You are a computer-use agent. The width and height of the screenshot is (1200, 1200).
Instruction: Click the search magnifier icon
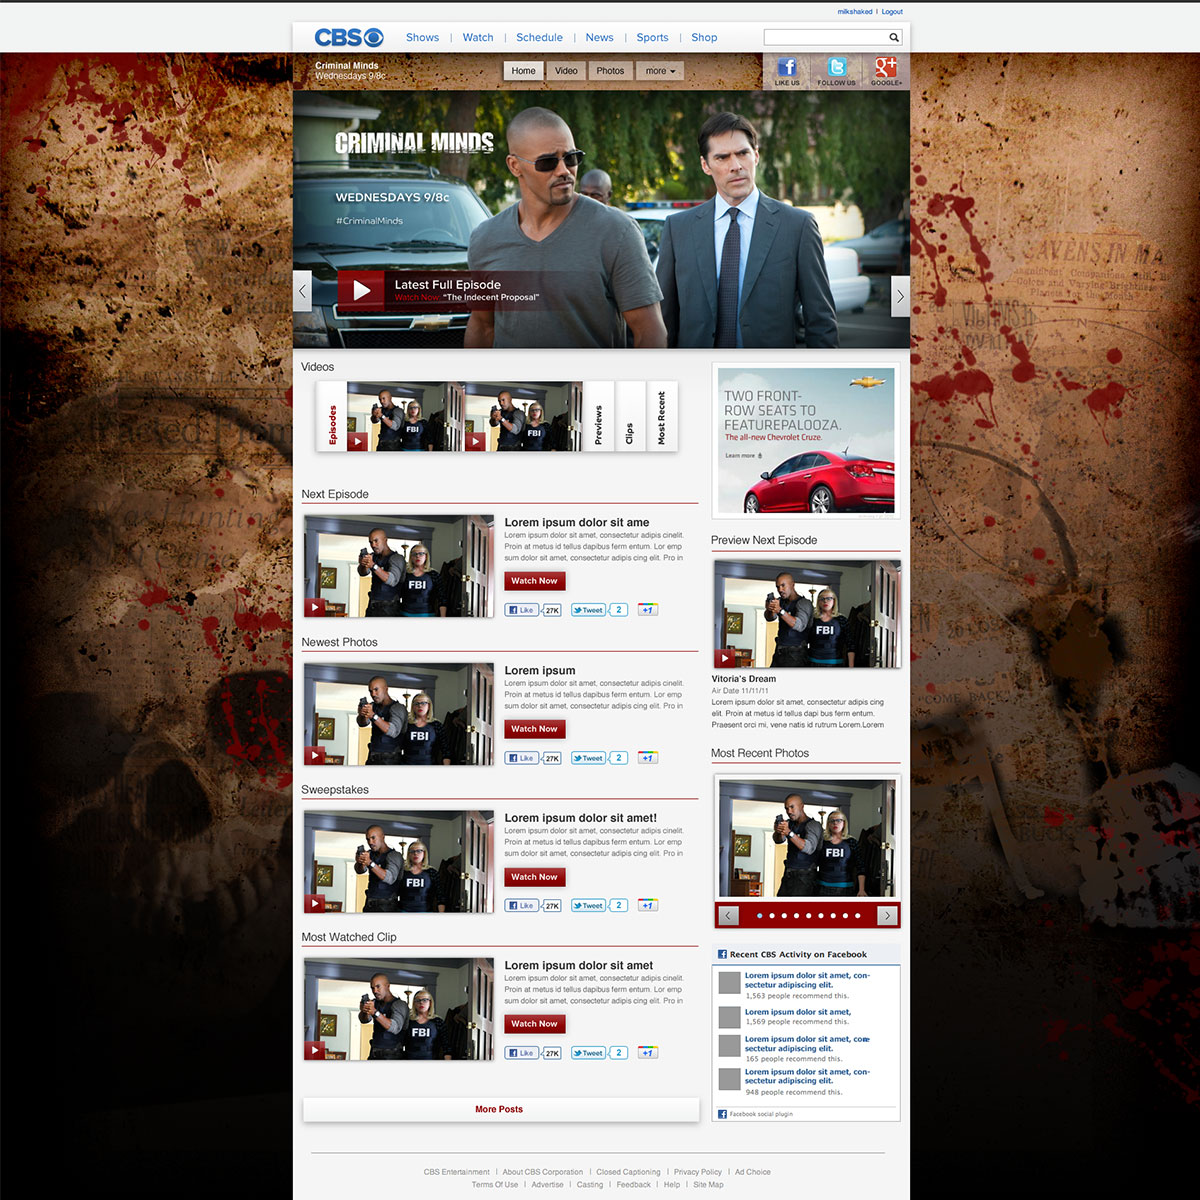[894, 38]
